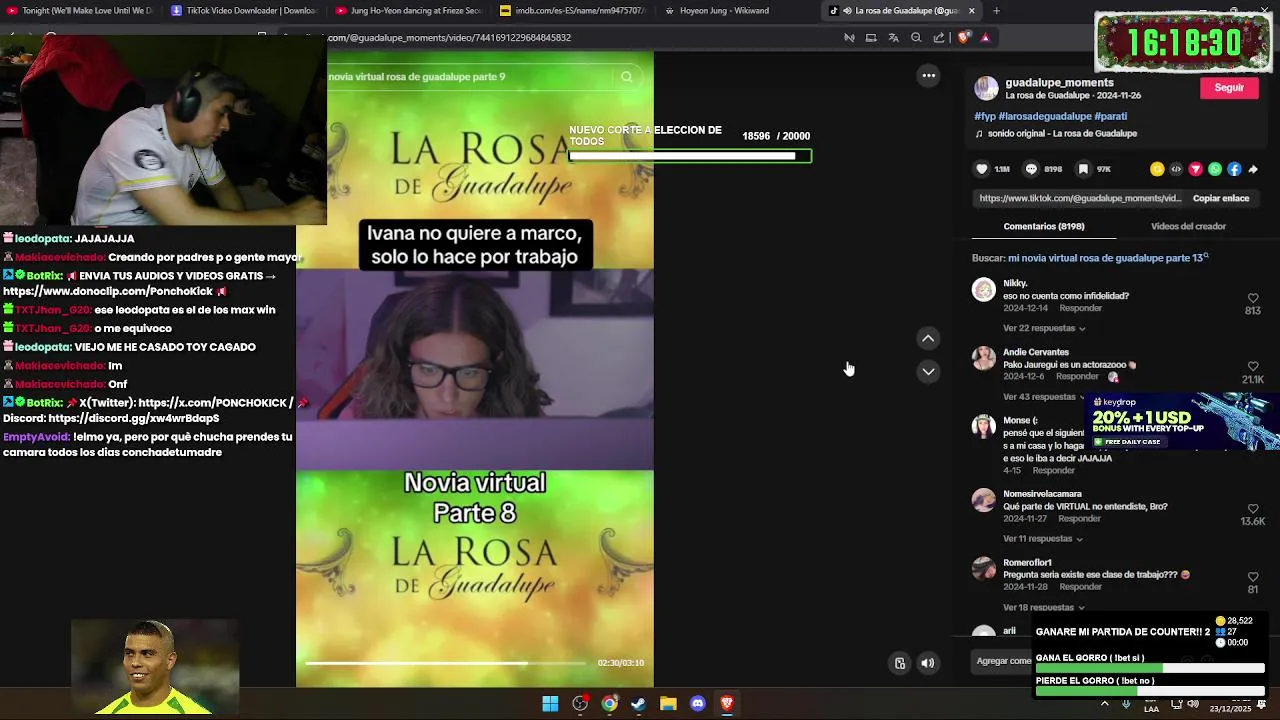Click the Agregar comentario input field
Screen dimensions: 1280x720
pyautogui.click(x=1004, y=661)
